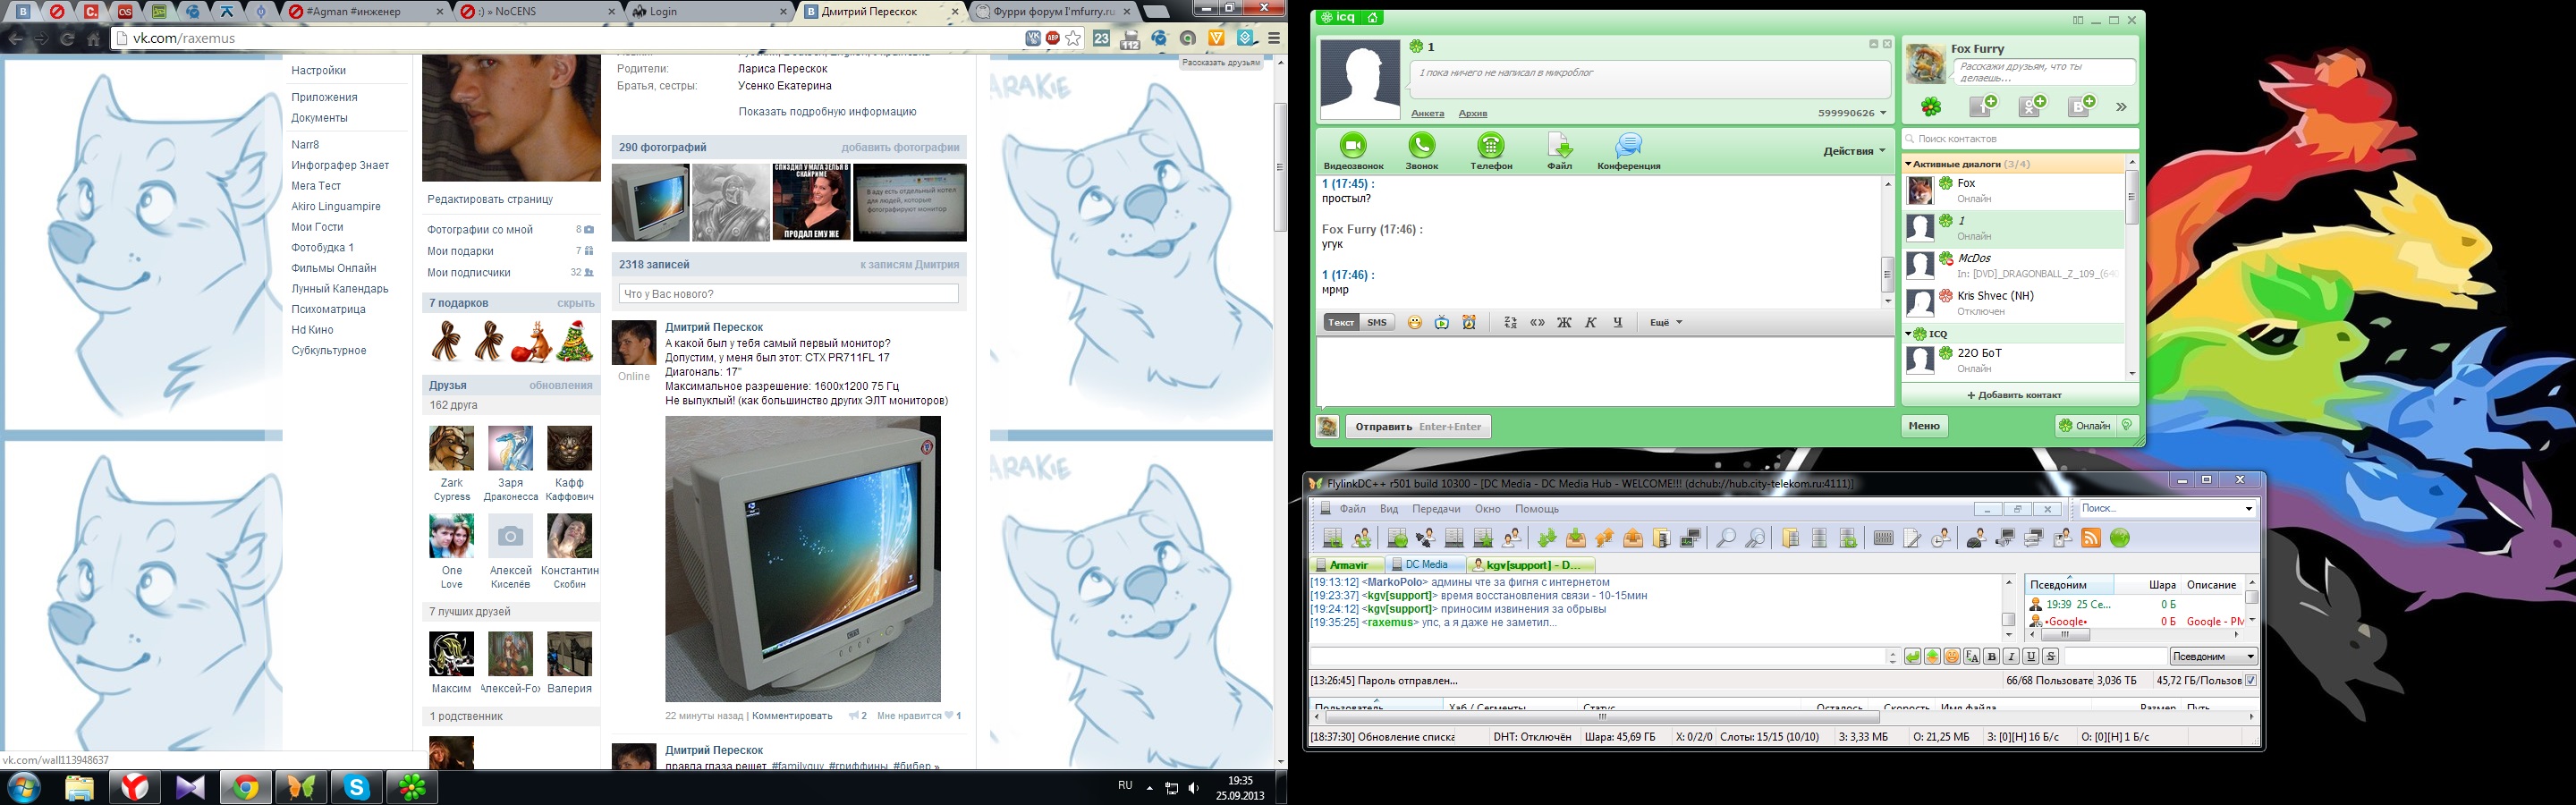
Task: Toggle the checkbox in the hub status bar
Action: [x=2250, y=681]
